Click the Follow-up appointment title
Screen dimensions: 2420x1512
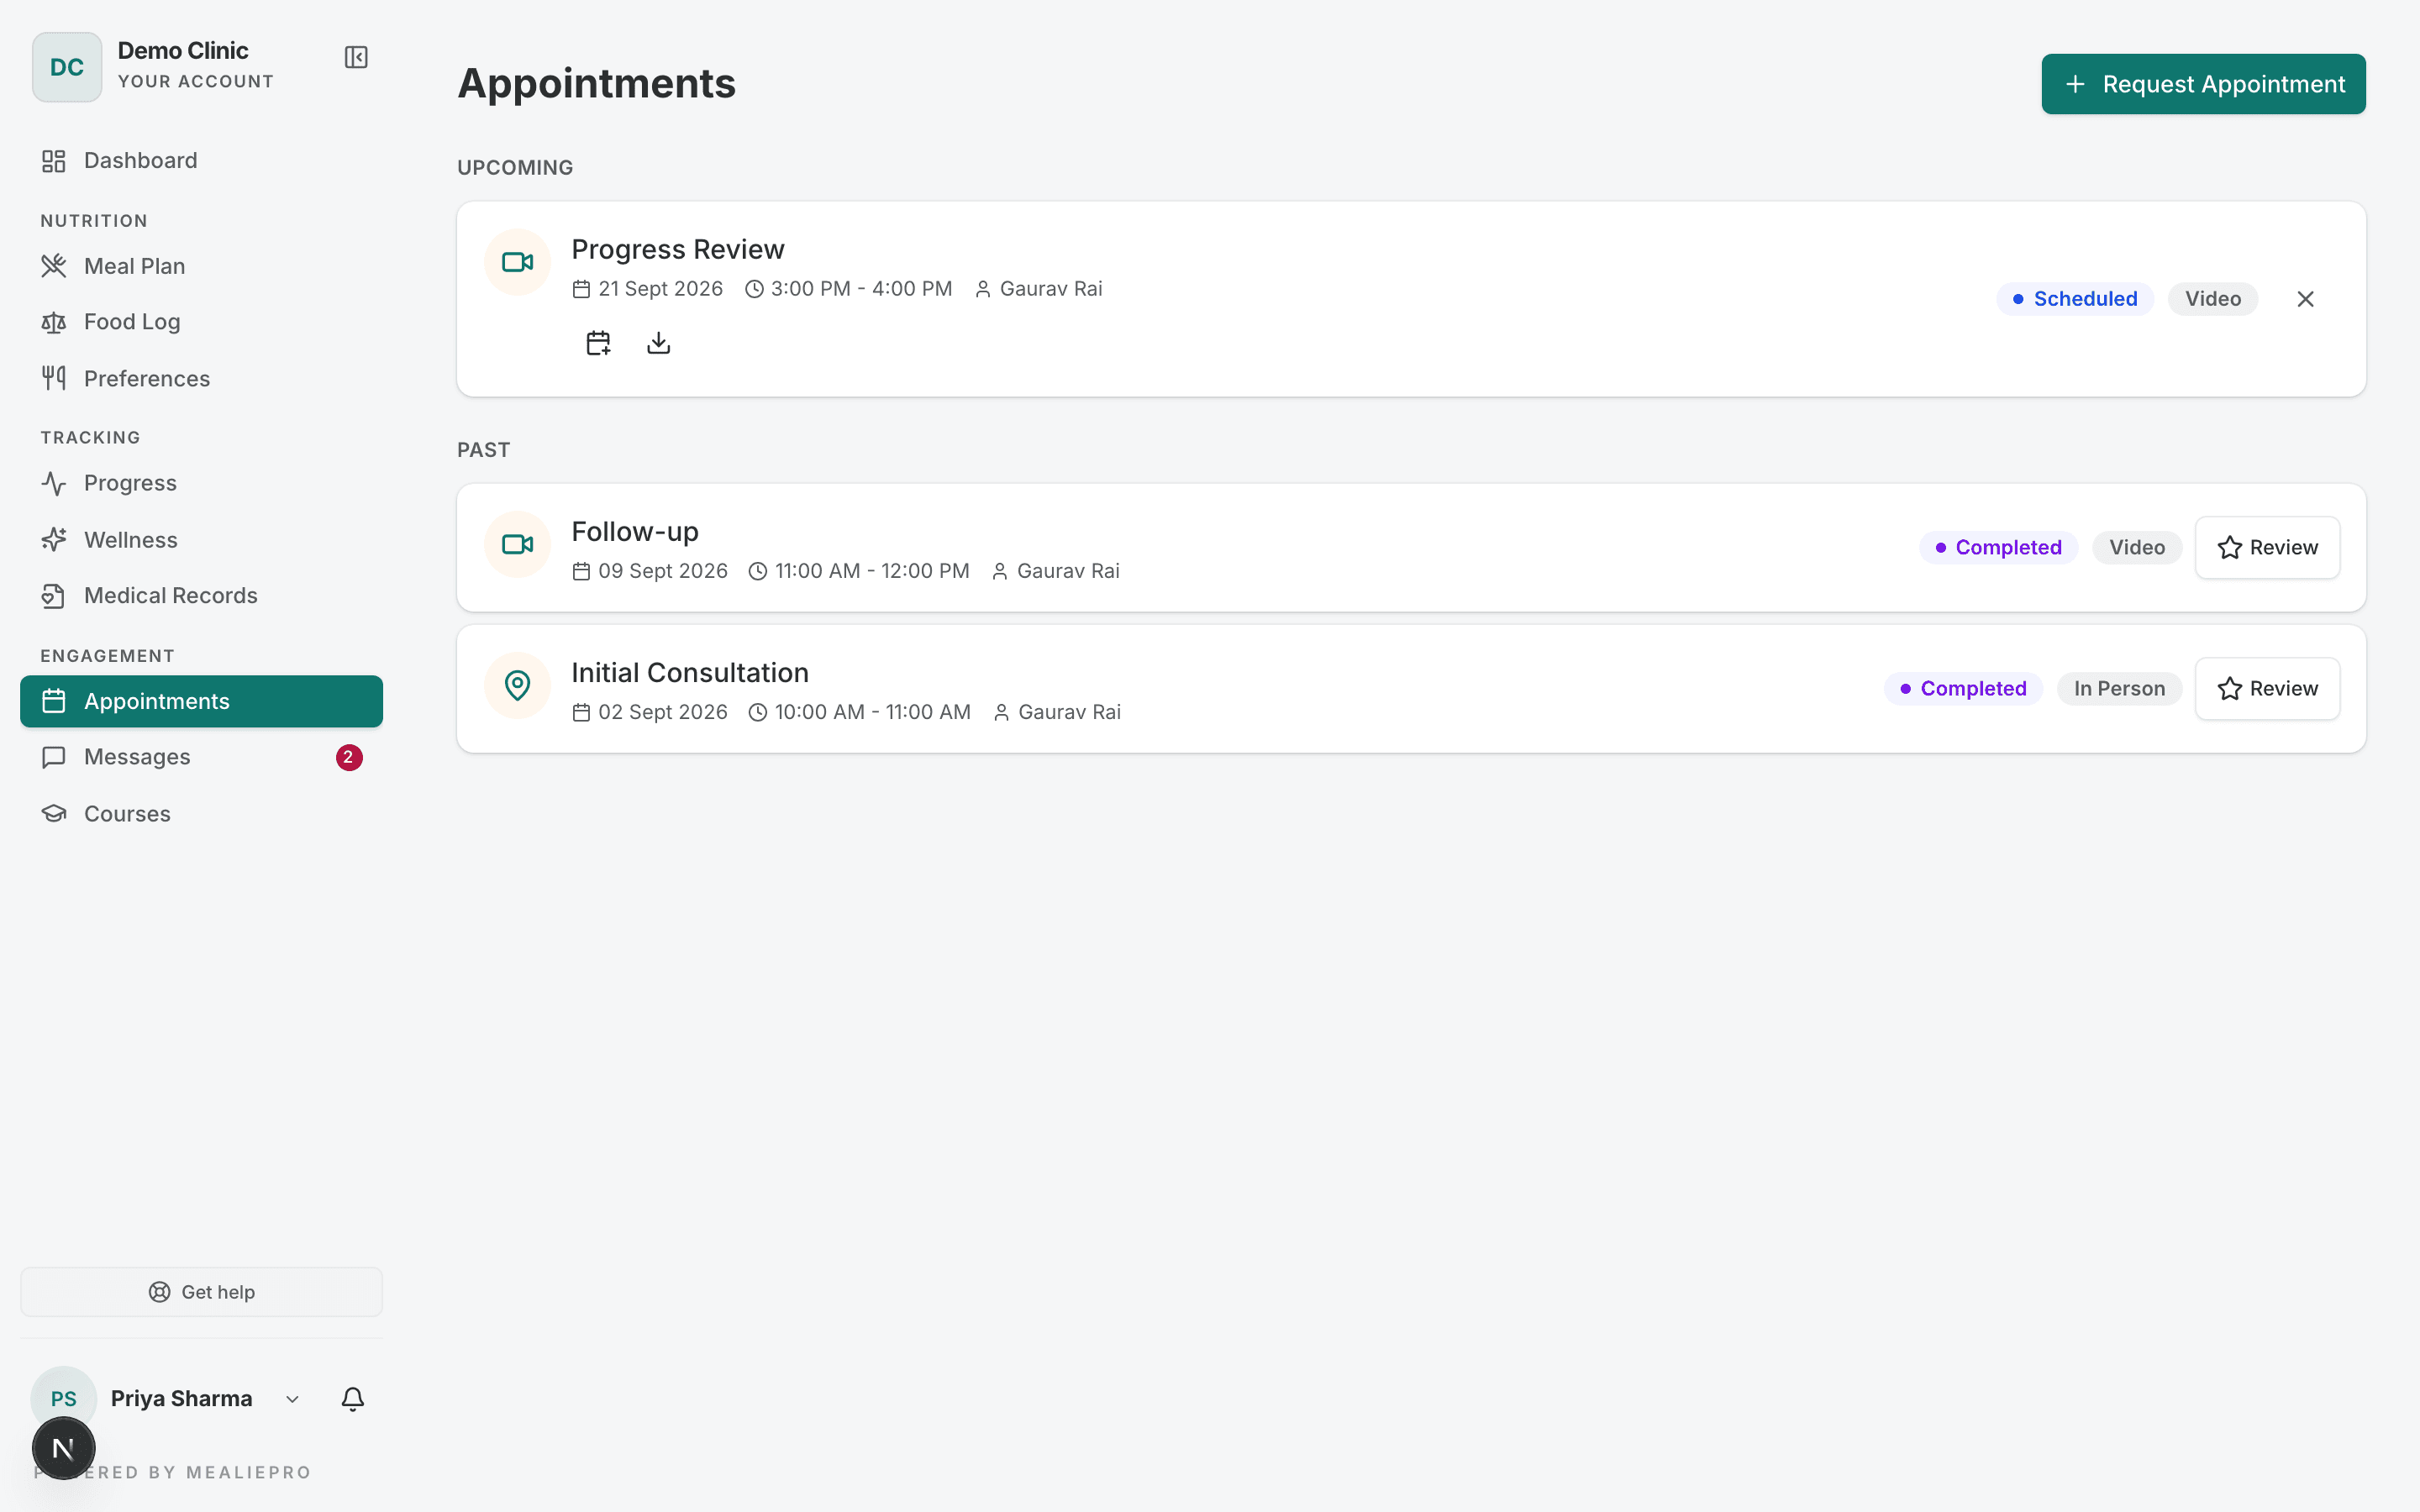tap(635, 531)
